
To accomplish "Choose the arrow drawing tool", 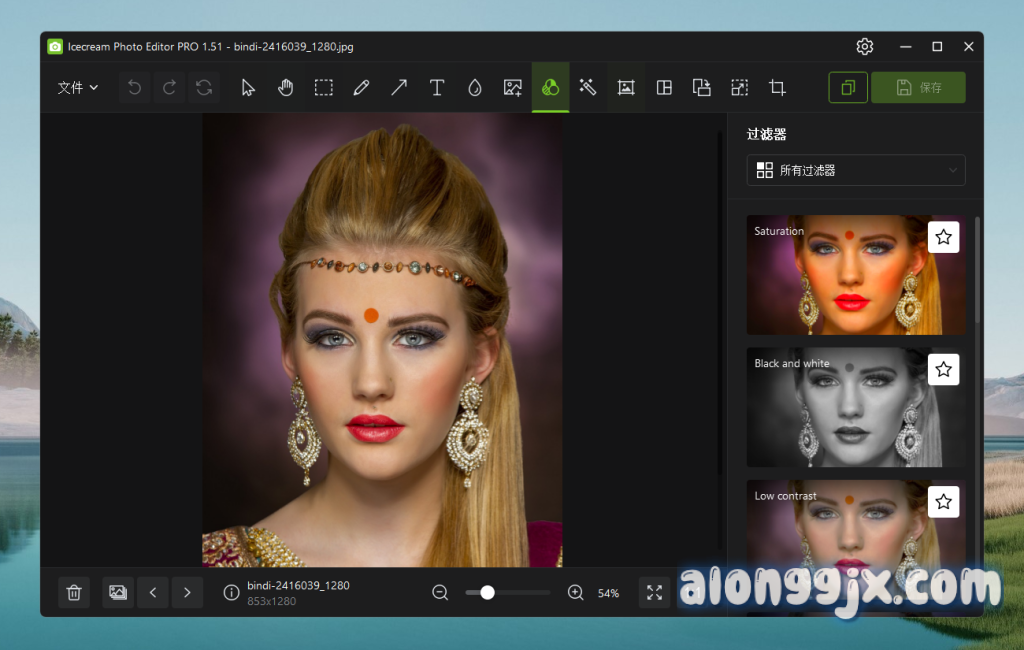I will 399,88.
